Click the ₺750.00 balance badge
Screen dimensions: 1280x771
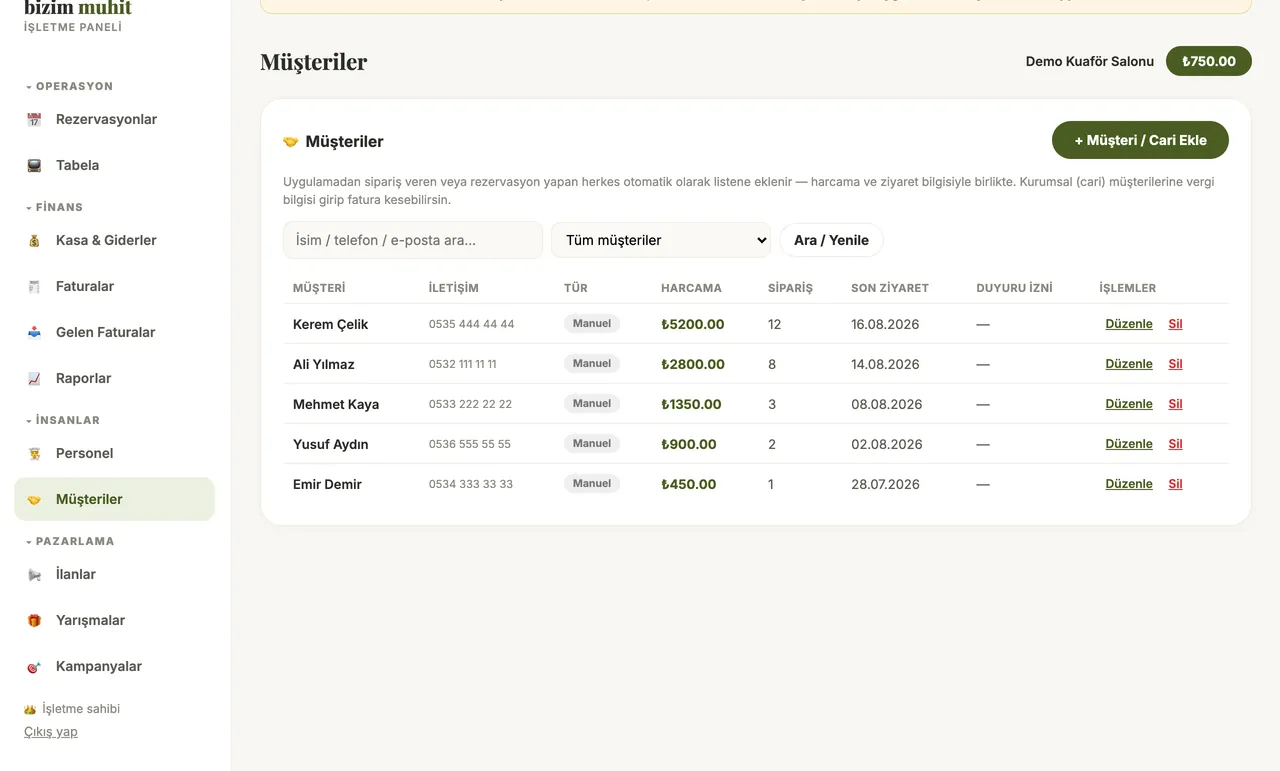tap(1209, 61)
